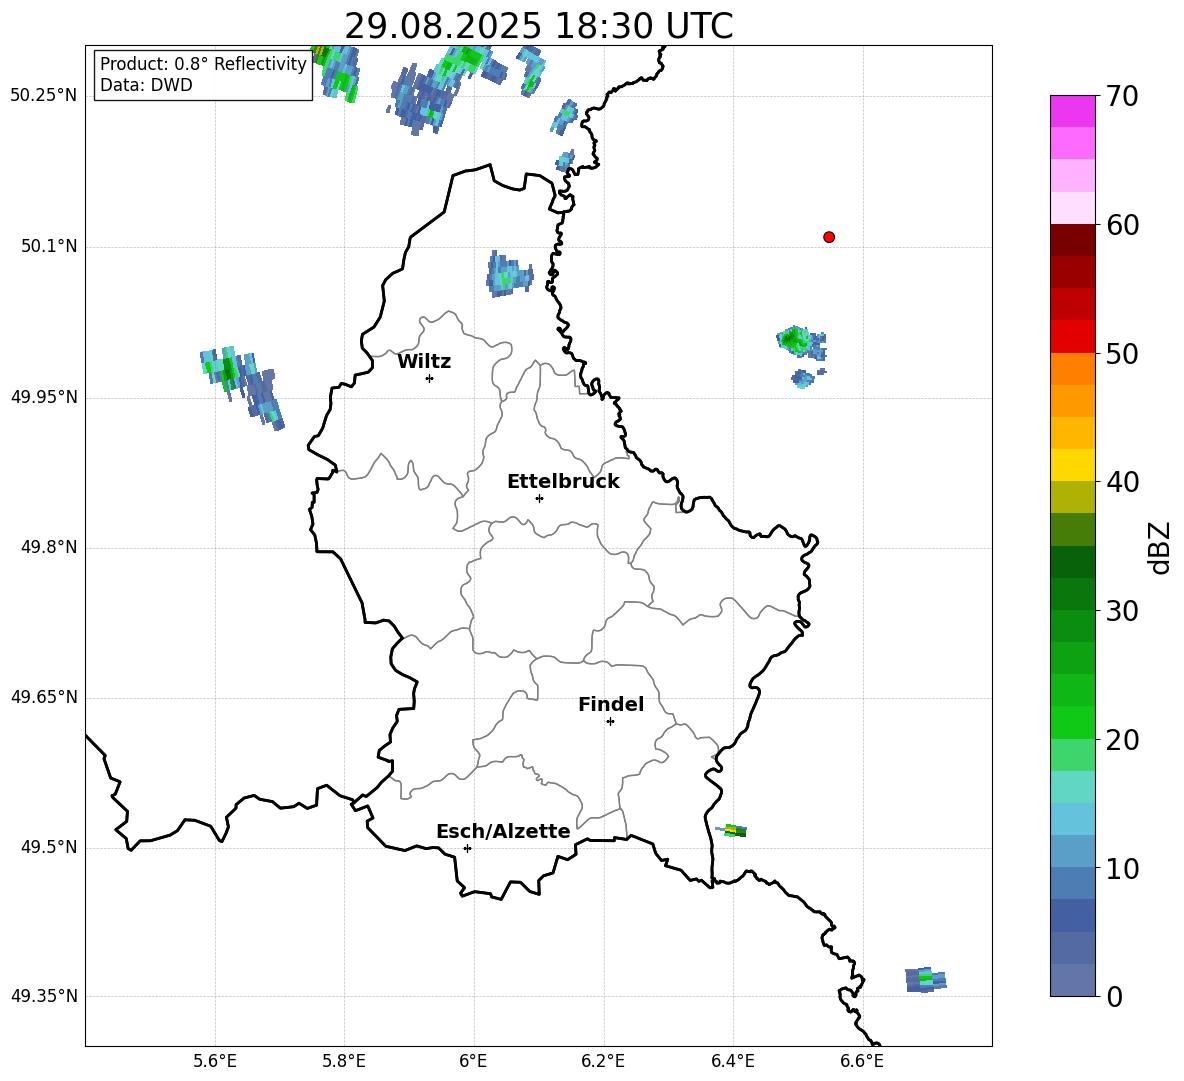Click the 5.8°E longitude label
The image size is (1184, 1081).
(344, 1061)
